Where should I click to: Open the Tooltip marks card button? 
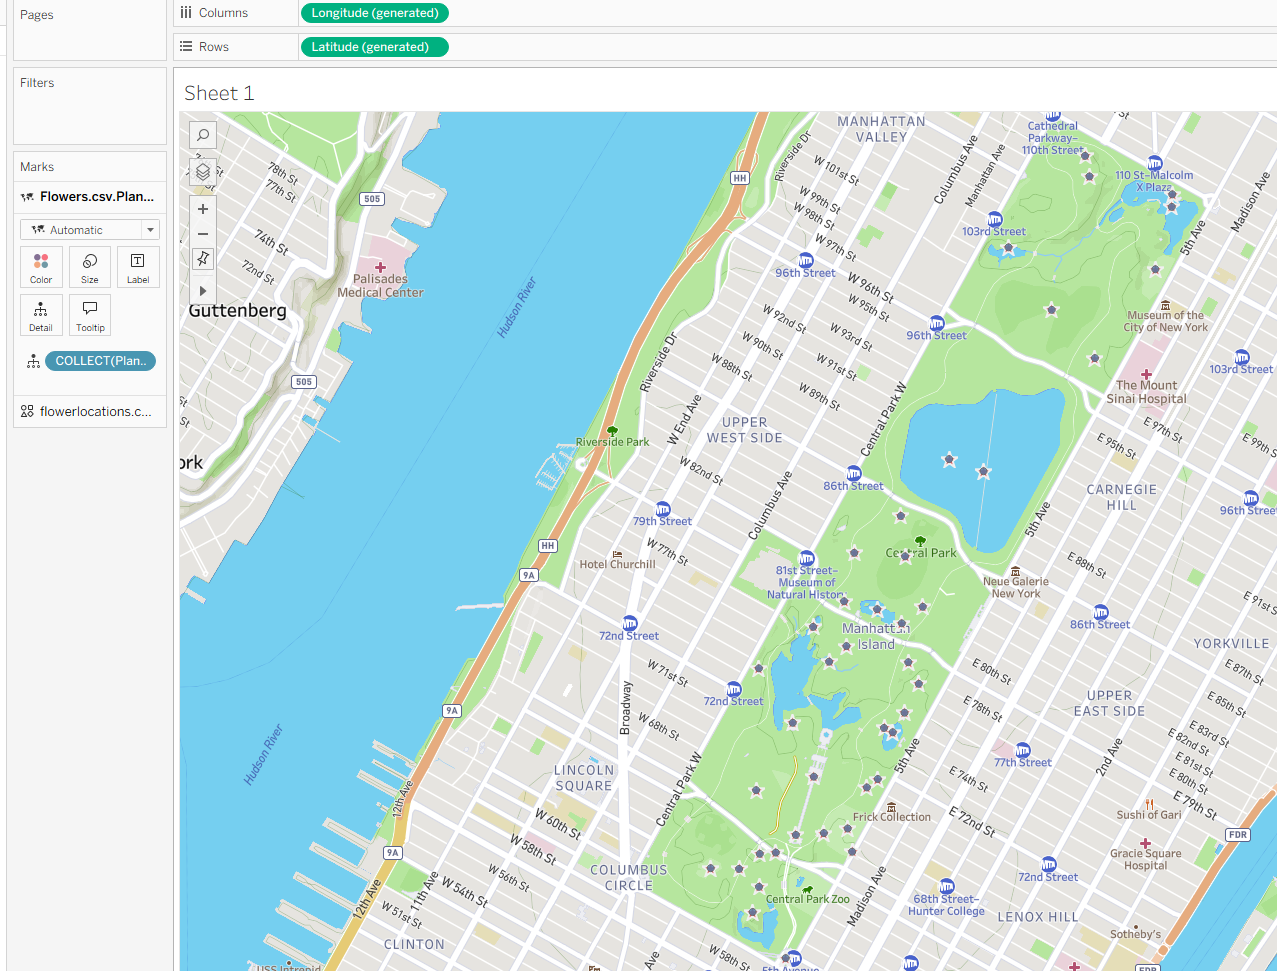point(90,316)
